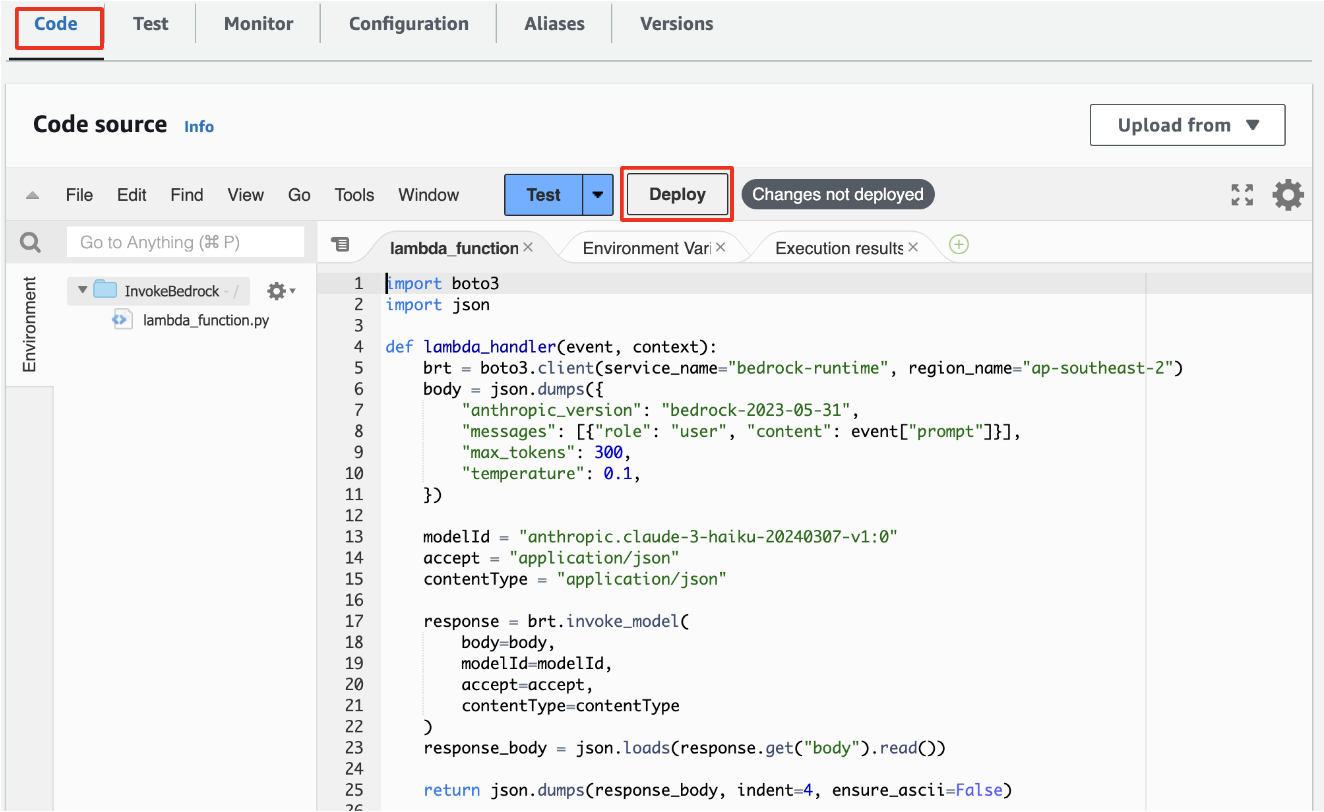Open the file search magnifier panel

(30, 241)
